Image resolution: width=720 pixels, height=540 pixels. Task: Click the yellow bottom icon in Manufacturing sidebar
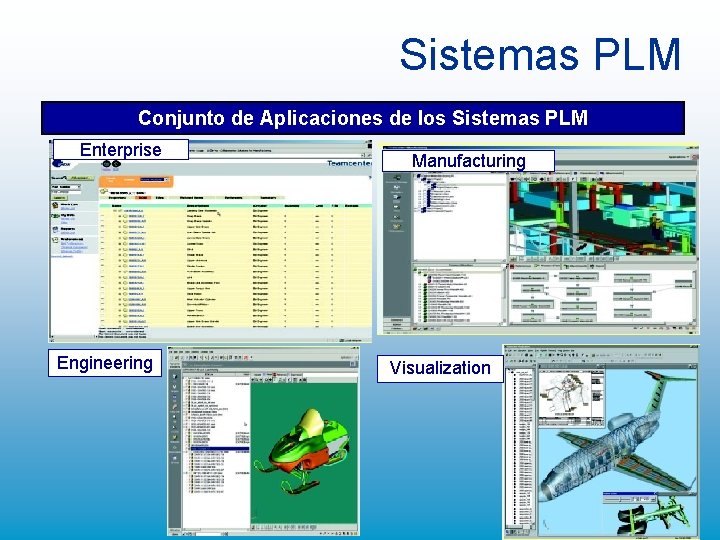click(396, 227)
